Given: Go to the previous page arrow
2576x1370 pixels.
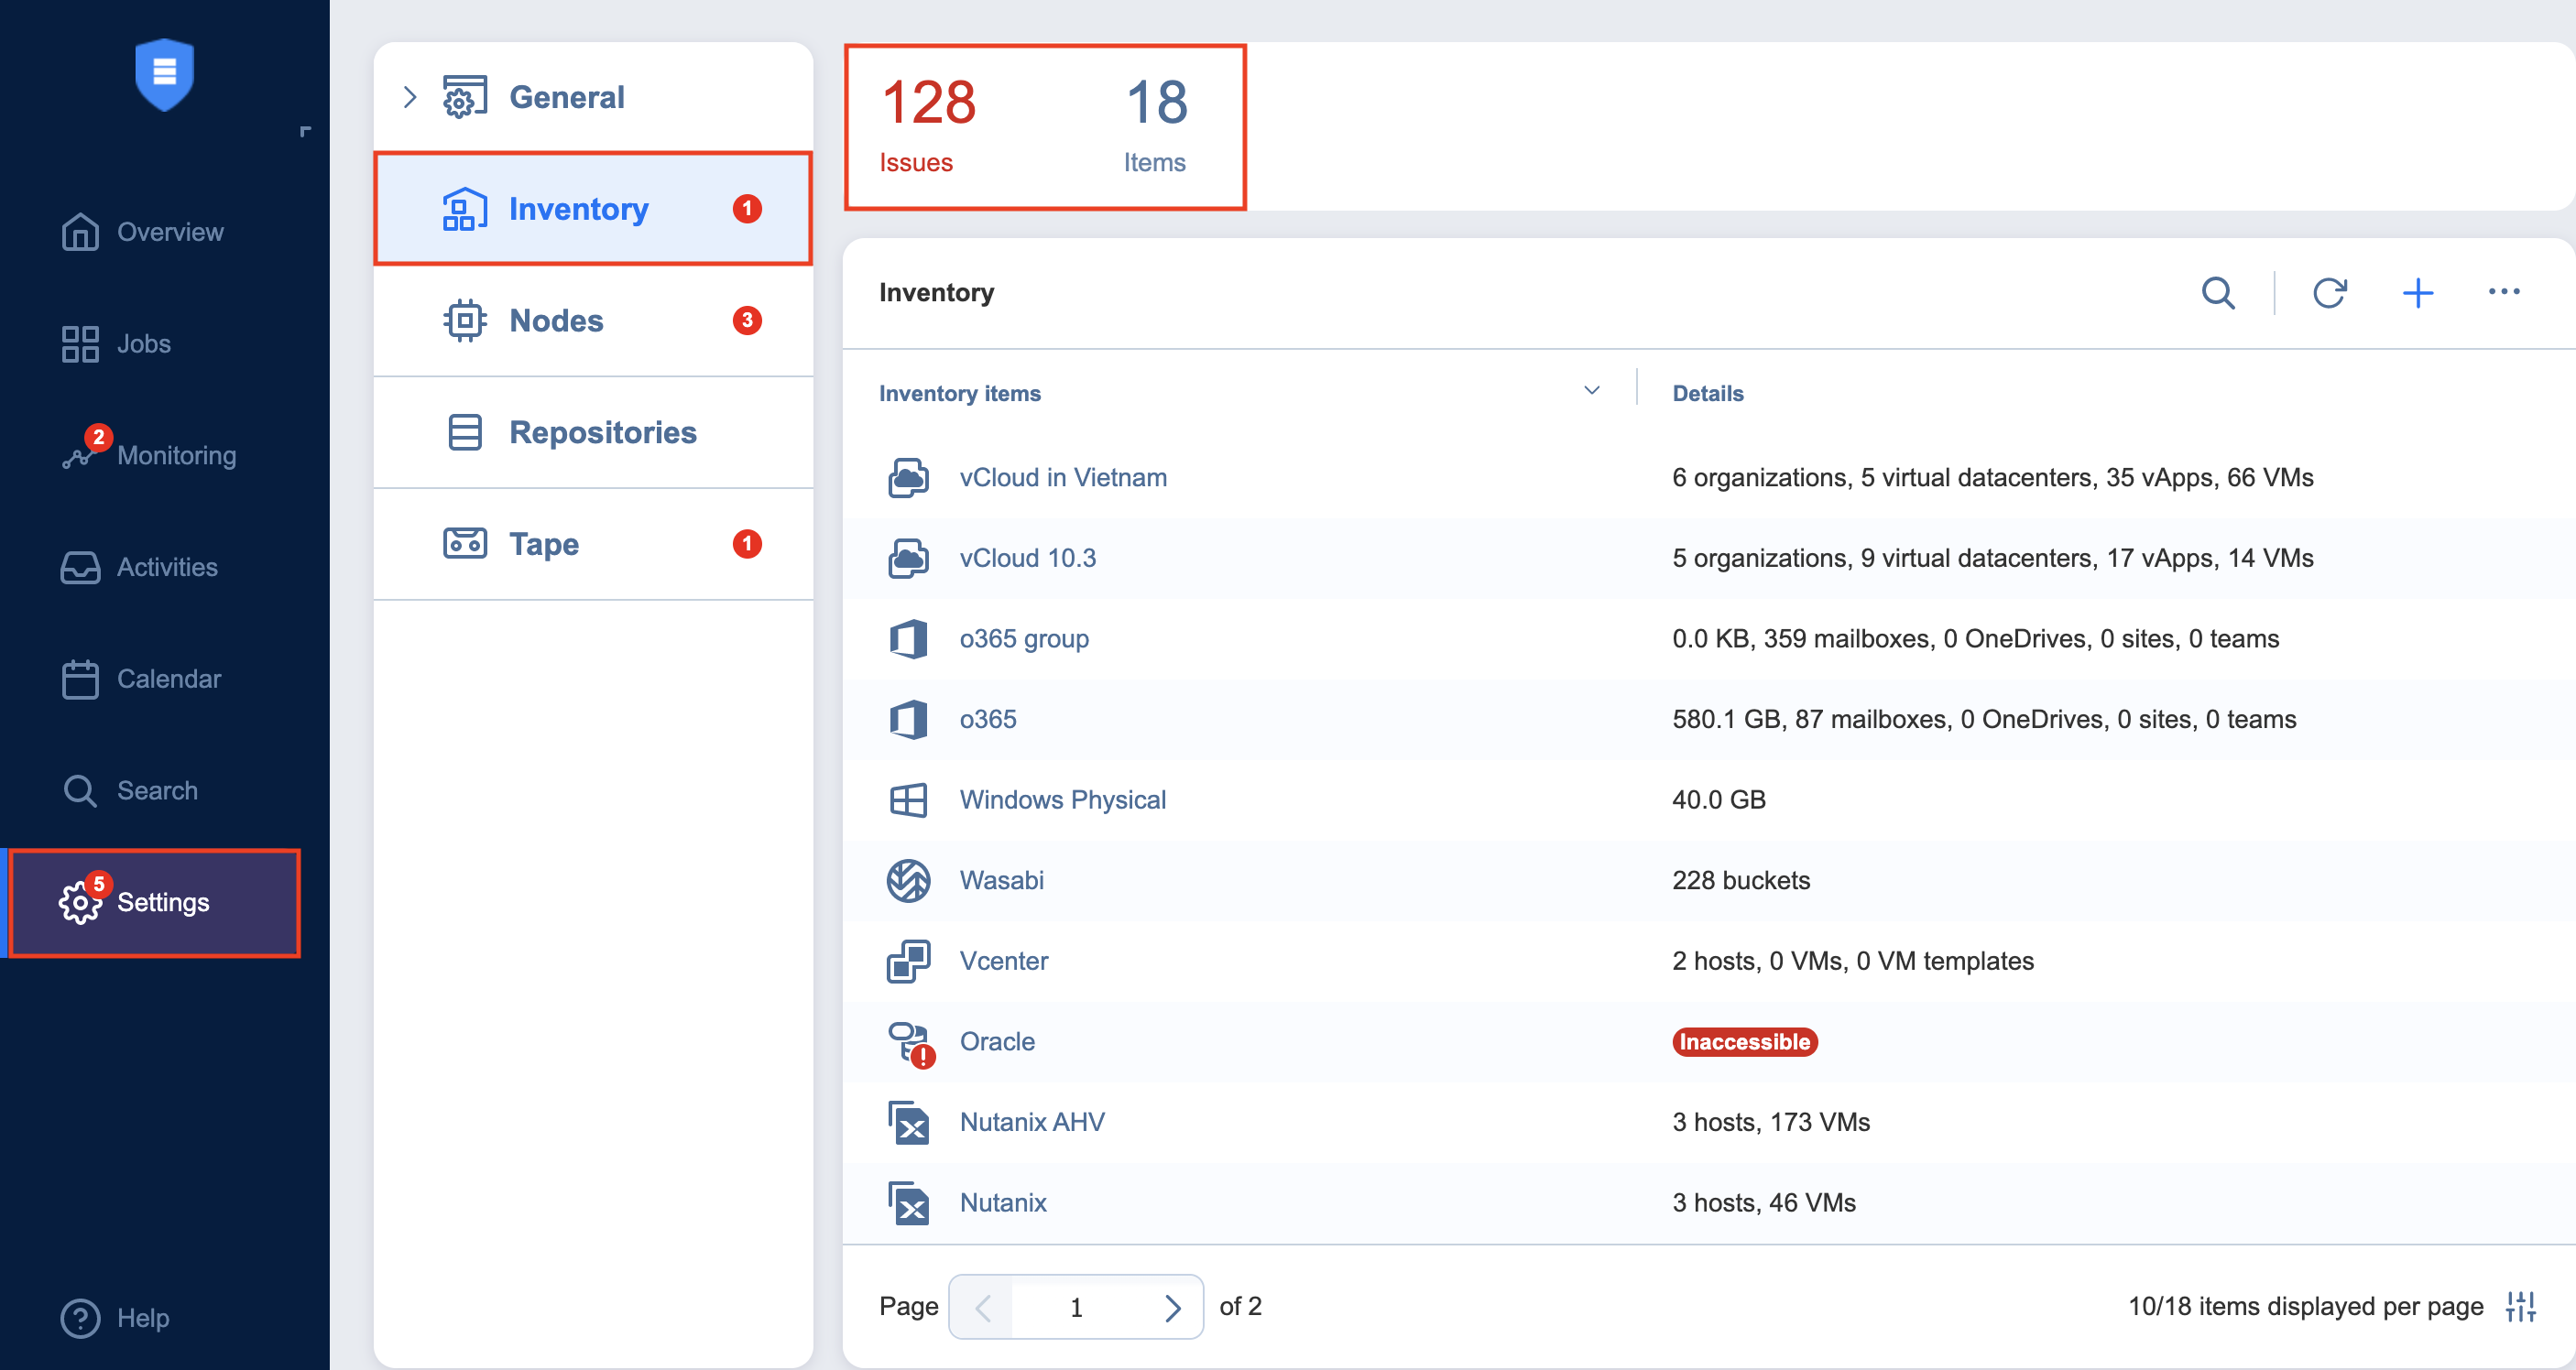Looking at the screenshot, I should [x=982, y=1307].
